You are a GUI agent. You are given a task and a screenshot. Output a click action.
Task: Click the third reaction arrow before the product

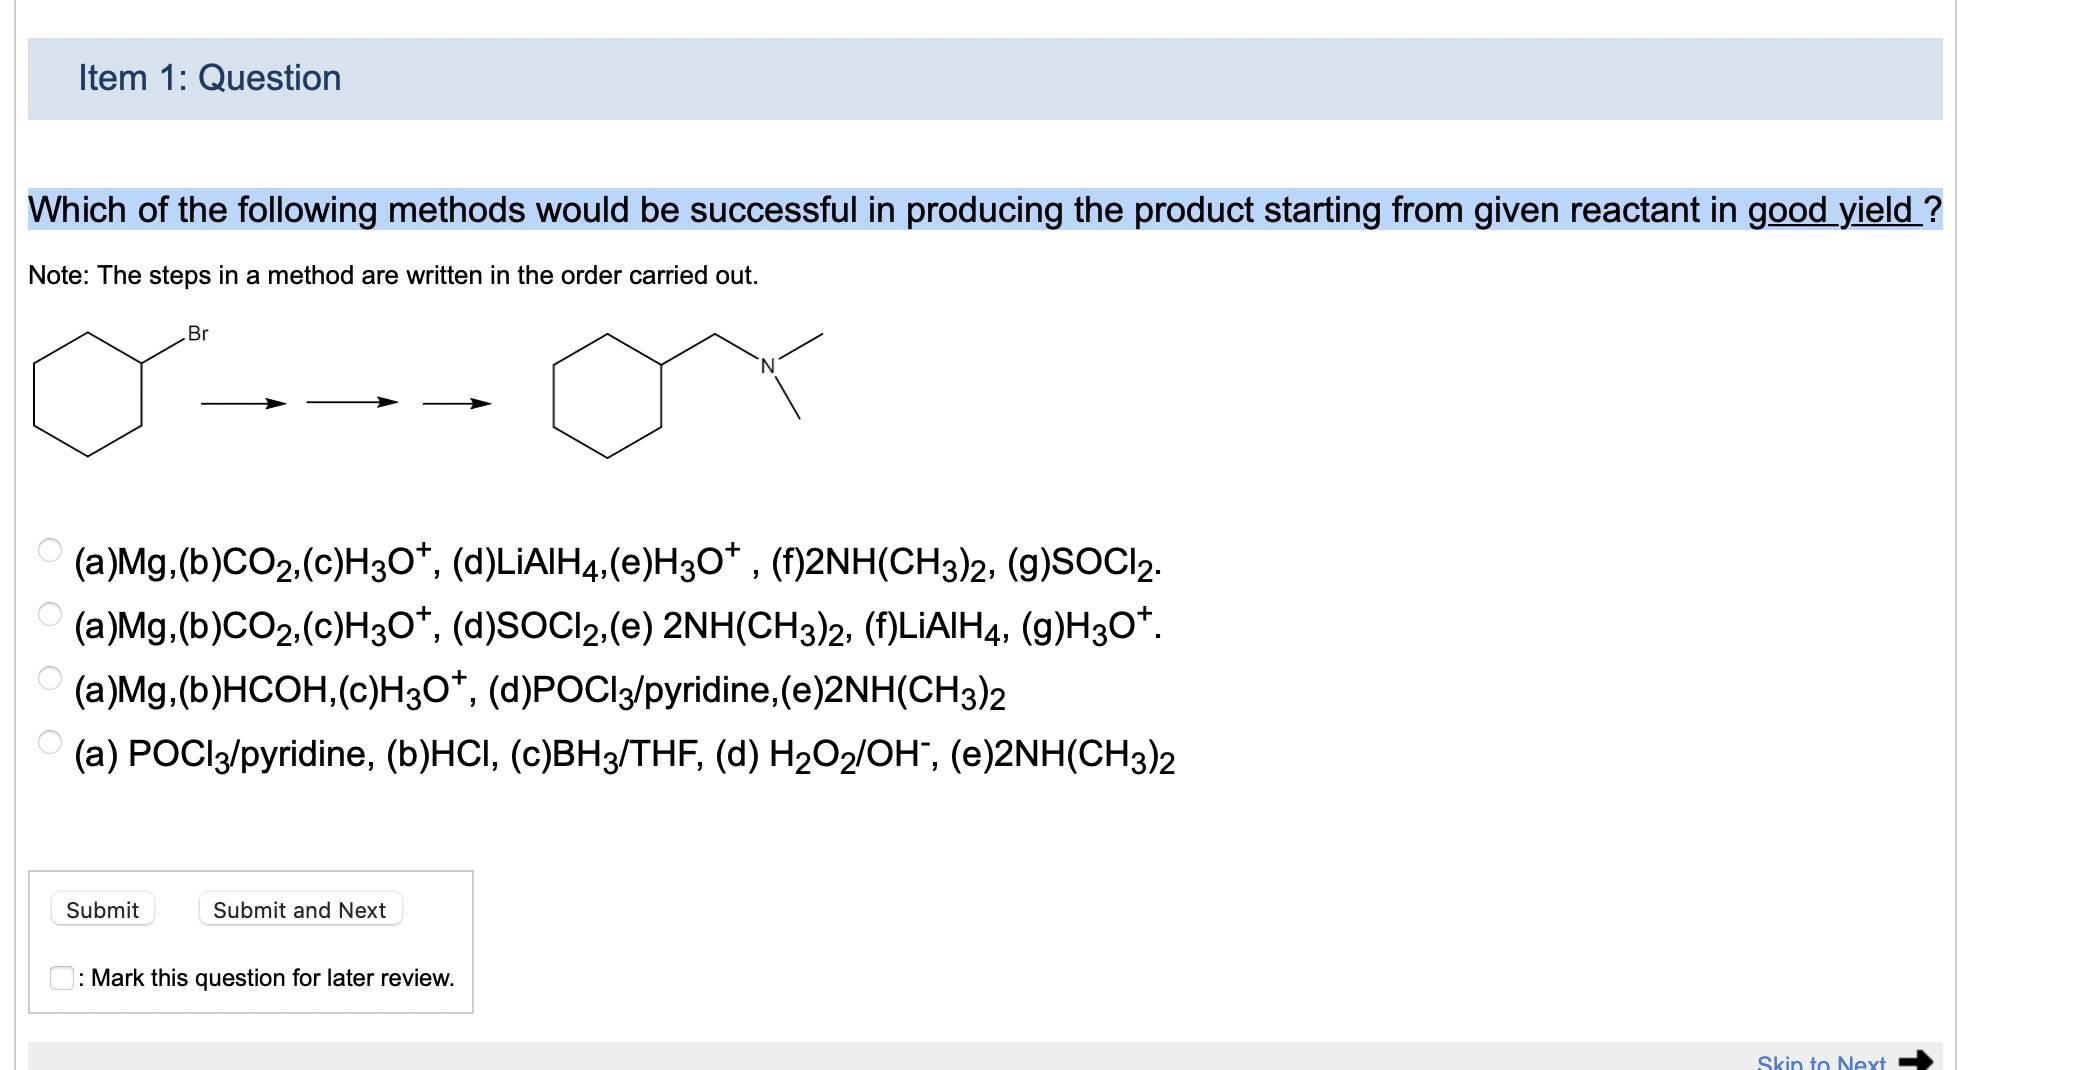[x=455, y=404]
